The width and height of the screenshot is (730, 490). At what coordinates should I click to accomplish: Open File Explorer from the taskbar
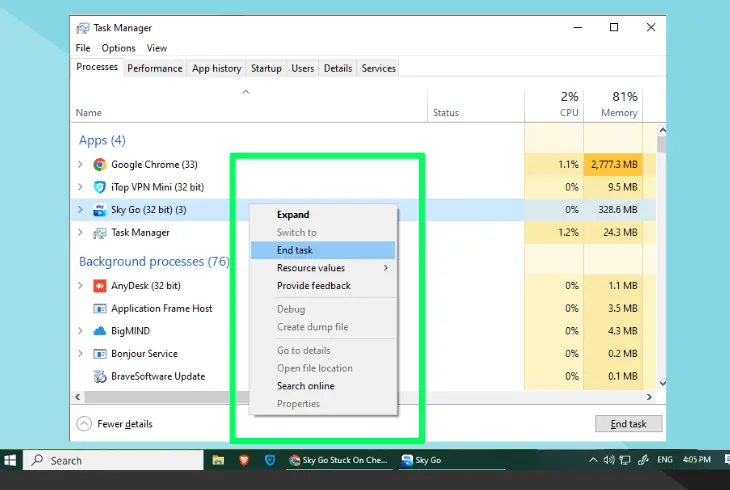pyautogui.click(x=218, y=461)
